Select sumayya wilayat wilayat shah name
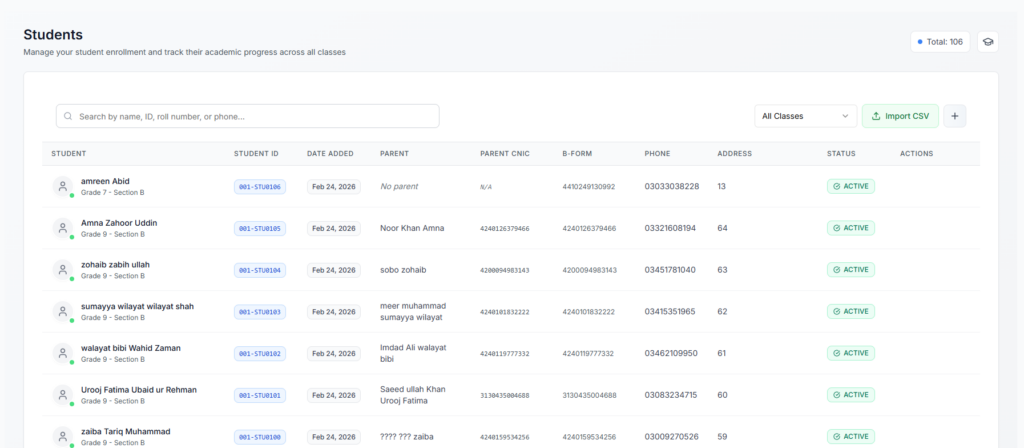Screen dimensions: 1024x448 pyautogui.click(x=137, y=306)
